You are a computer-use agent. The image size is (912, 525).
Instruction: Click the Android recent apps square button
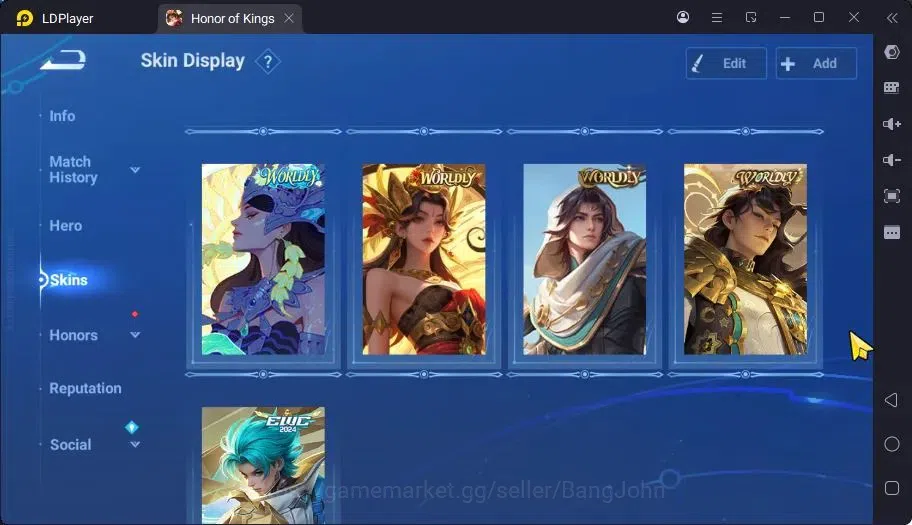point(892,488)
